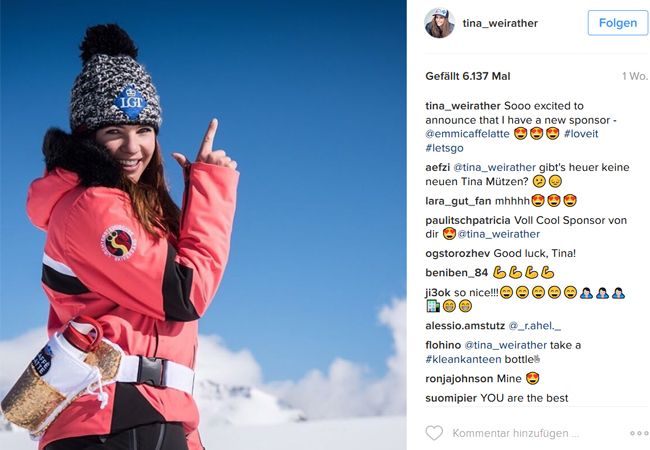650x450 pixels.
Task: Open the three-dots more options menu
Action: pos(638,433)
